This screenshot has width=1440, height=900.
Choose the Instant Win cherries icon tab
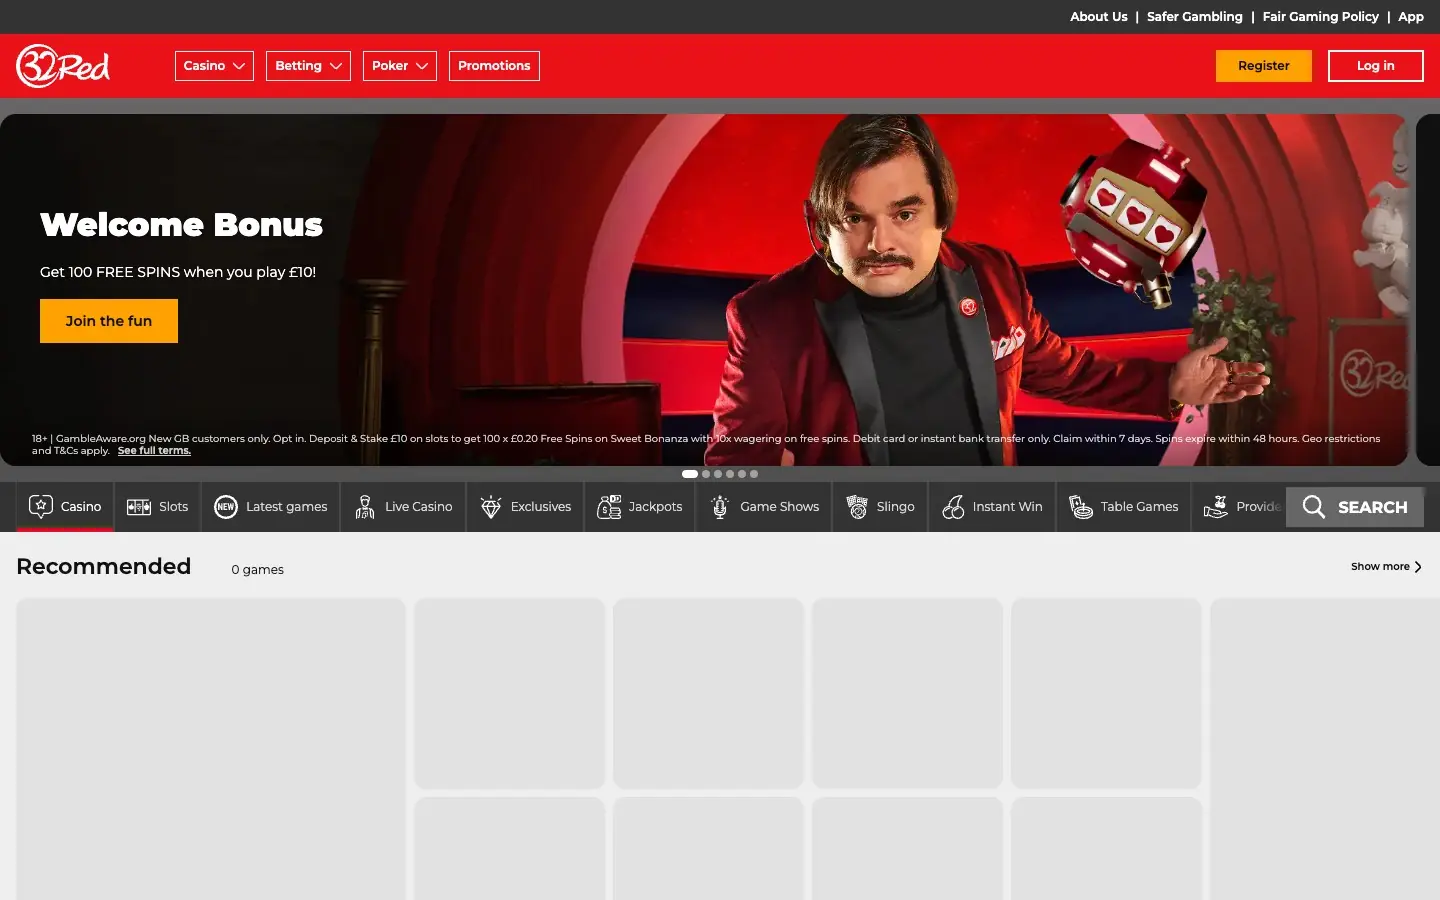993,507
